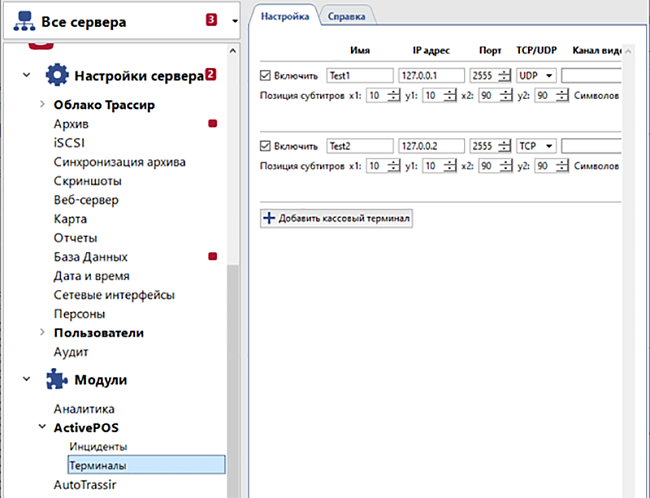650x498 pixels.
Task: Open Синхронизация архива settings
Action: click(x=119, y=162)
